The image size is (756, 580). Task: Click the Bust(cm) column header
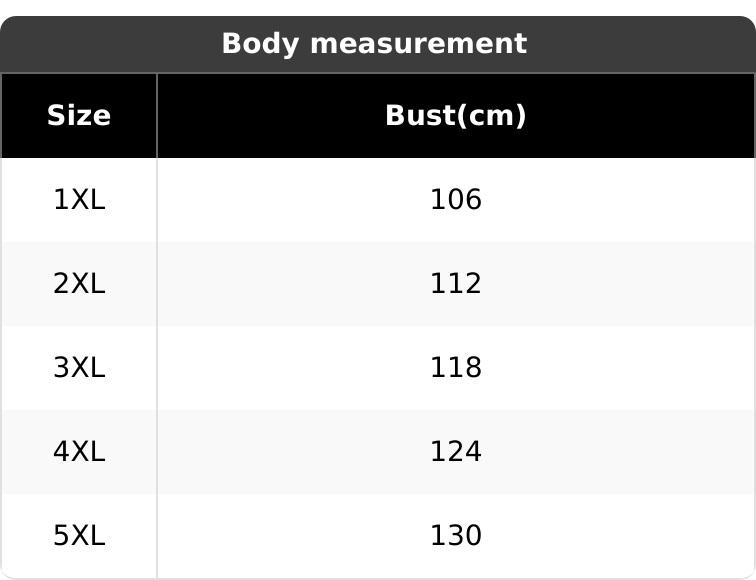coord(455,116)
